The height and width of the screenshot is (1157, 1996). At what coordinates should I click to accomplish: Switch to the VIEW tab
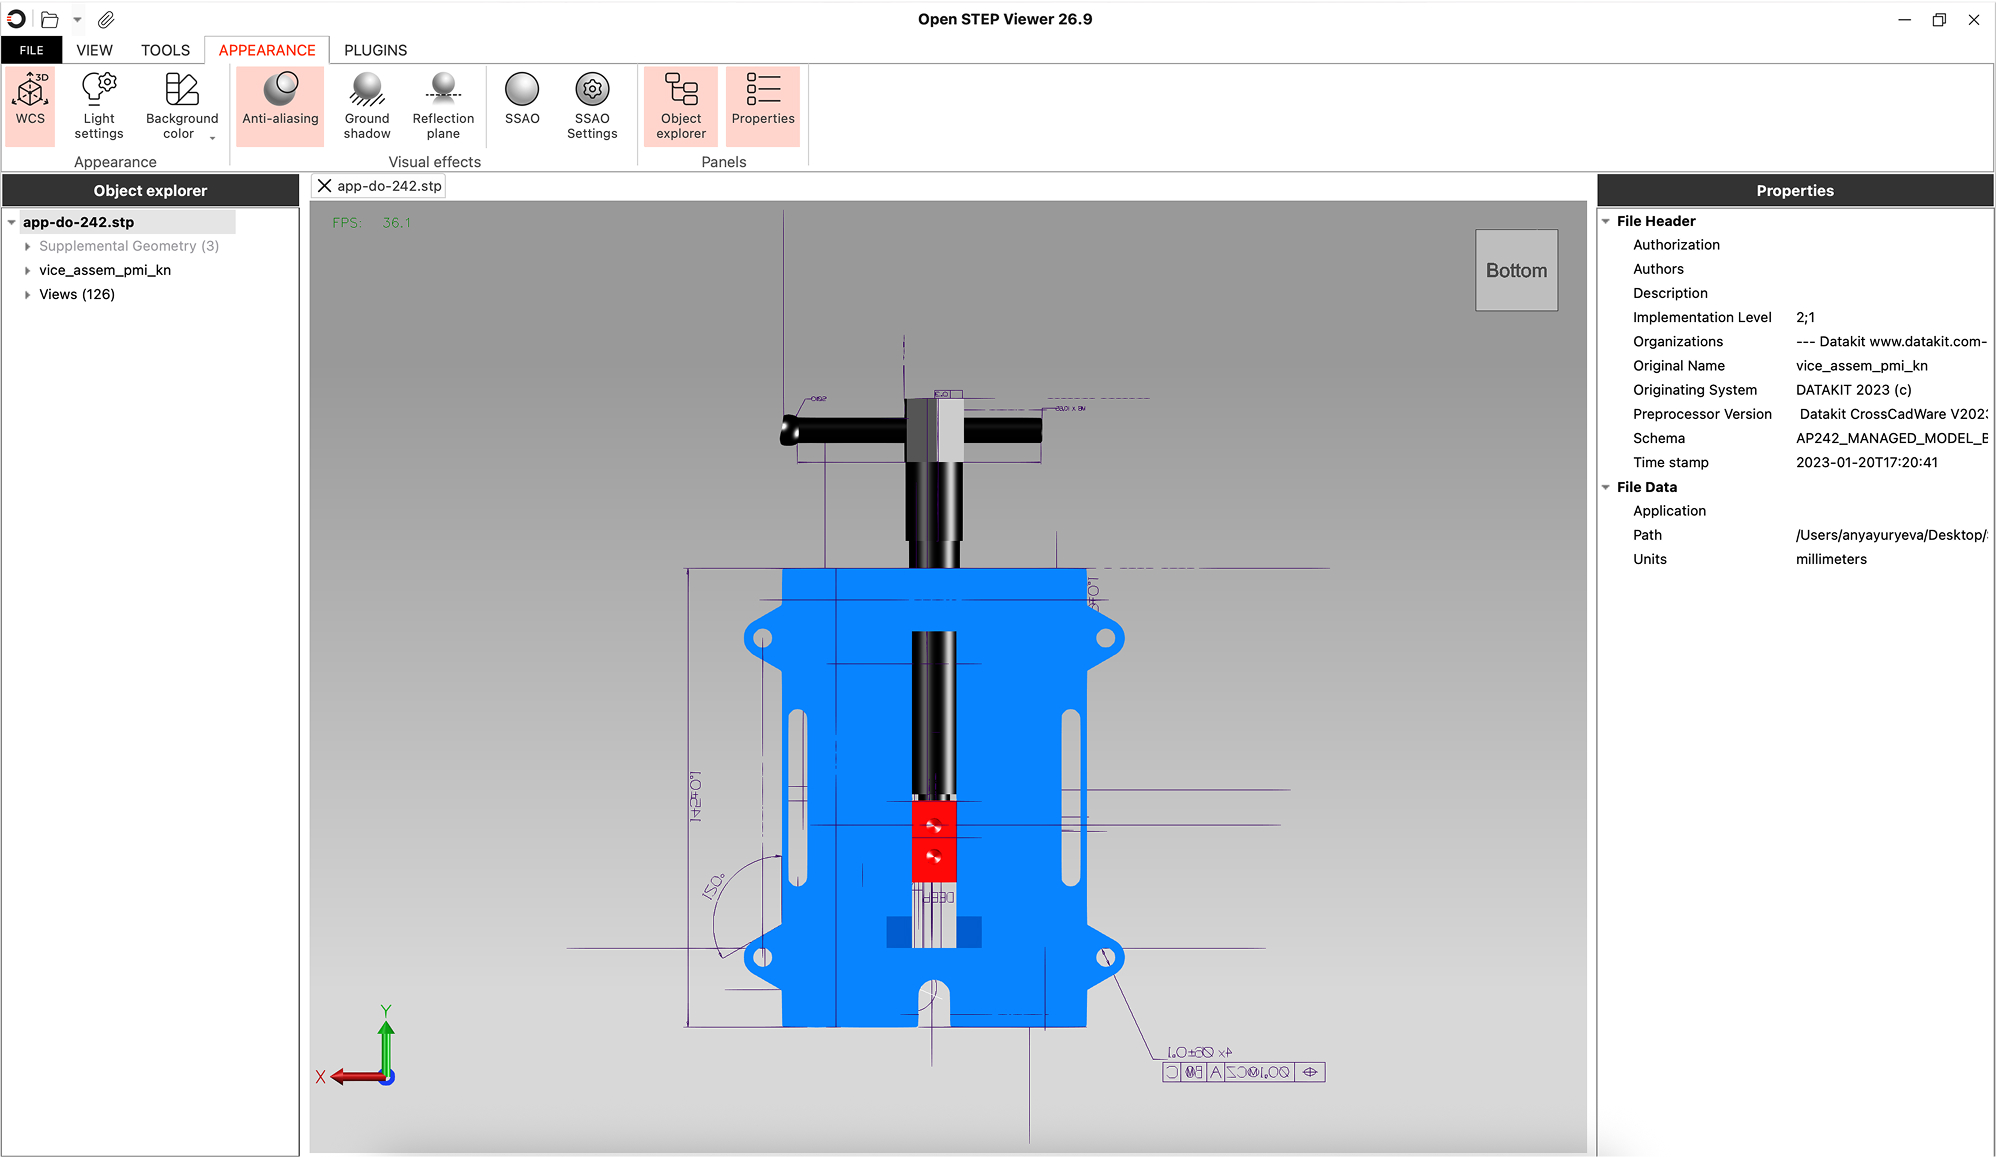pos(94,50)
